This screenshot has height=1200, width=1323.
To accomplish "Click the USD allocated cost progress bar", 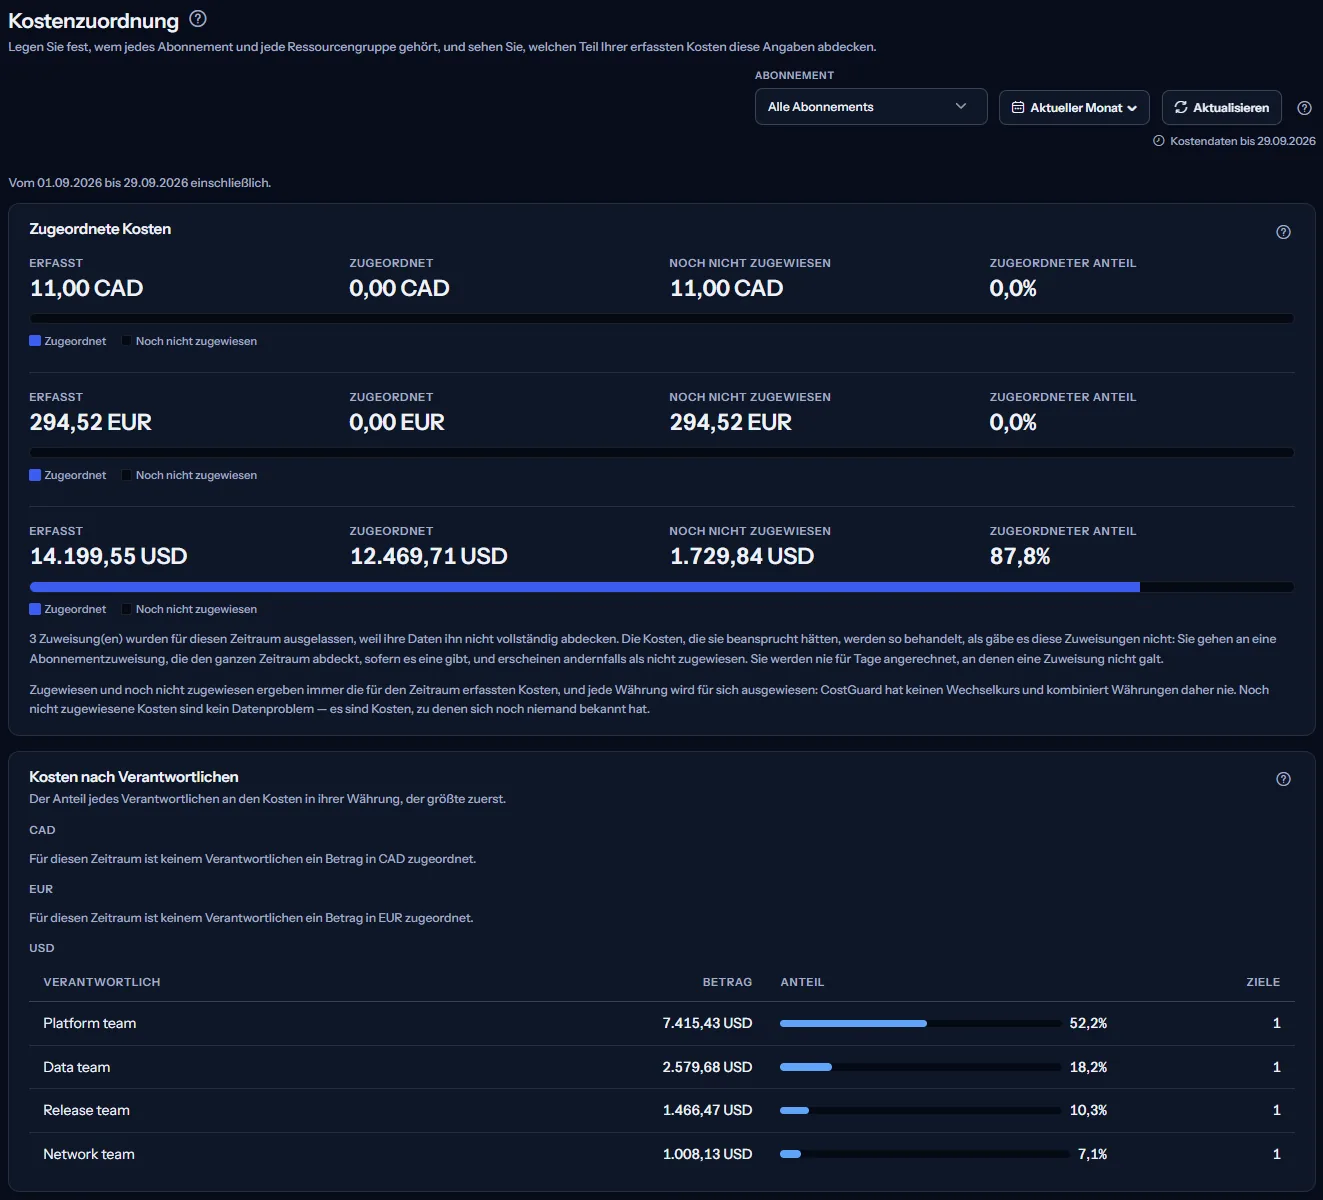I will click(662, 587).
